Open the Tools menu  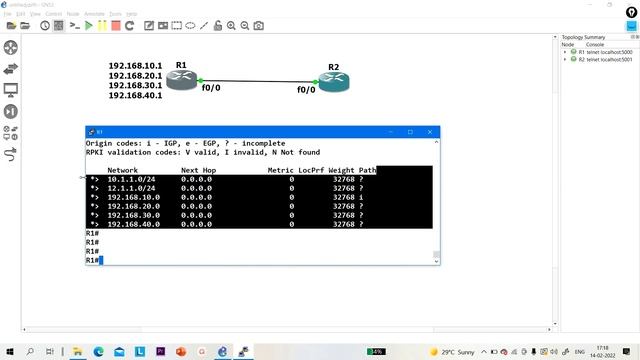pyautogui.click(x=116, y=14)
